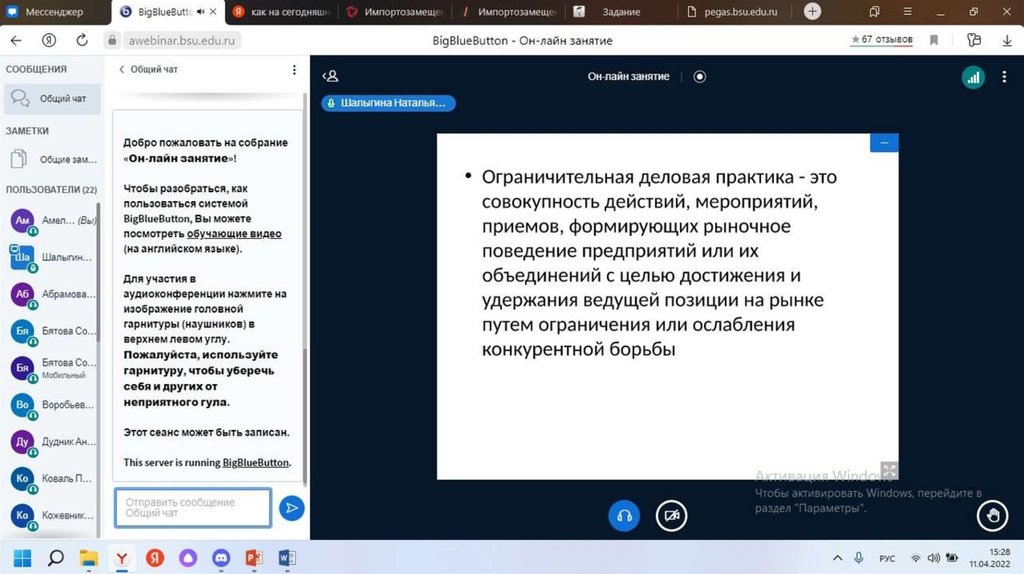Switch the РУС keyboard language
Viewport: 1024px width, 574px height.
click(887, 558)
